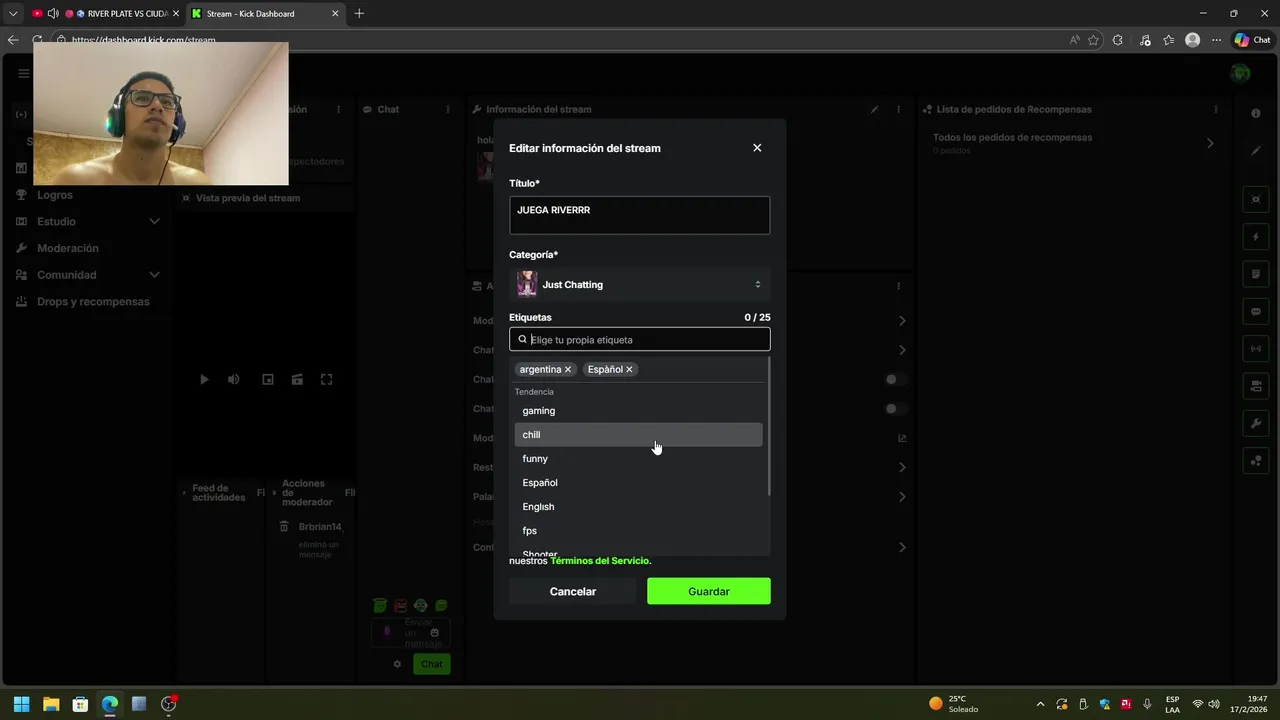Play the stream preview
Image resolution: width=1280 pixels, height=720 pixels.
click(204, 380)
